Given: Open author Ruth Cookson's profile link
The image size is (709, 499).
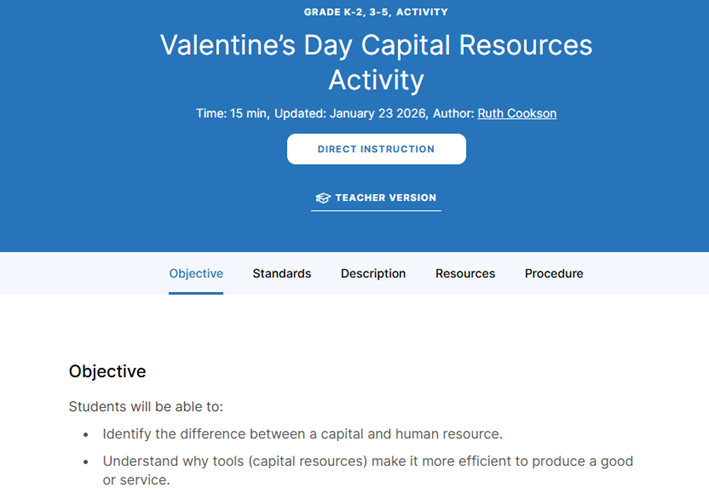Looking at the screenshot, I should point(516,114).
